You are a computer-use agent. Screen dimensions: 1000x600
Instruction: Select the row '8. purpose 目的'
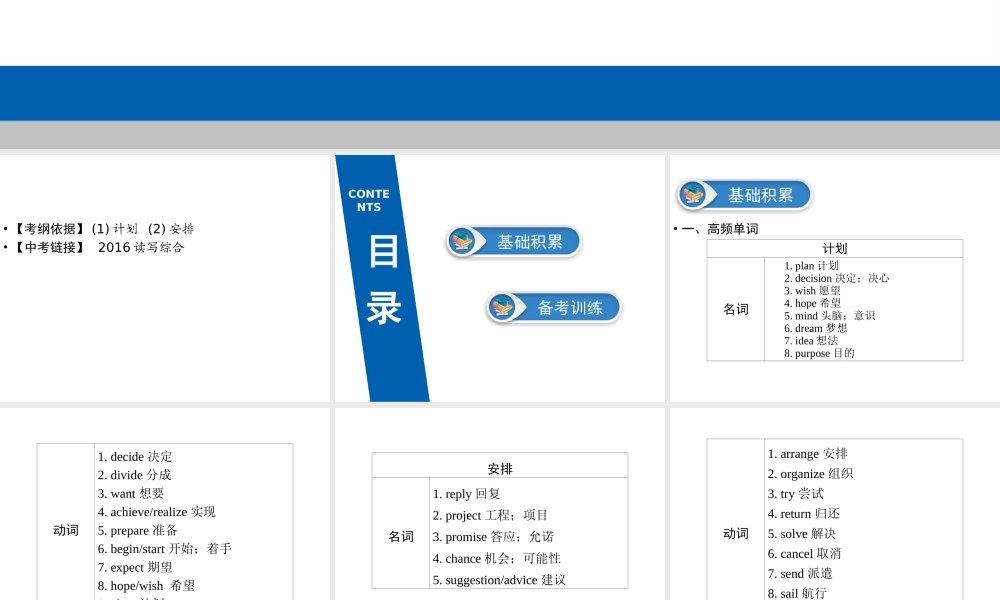[x=819, y=353]
